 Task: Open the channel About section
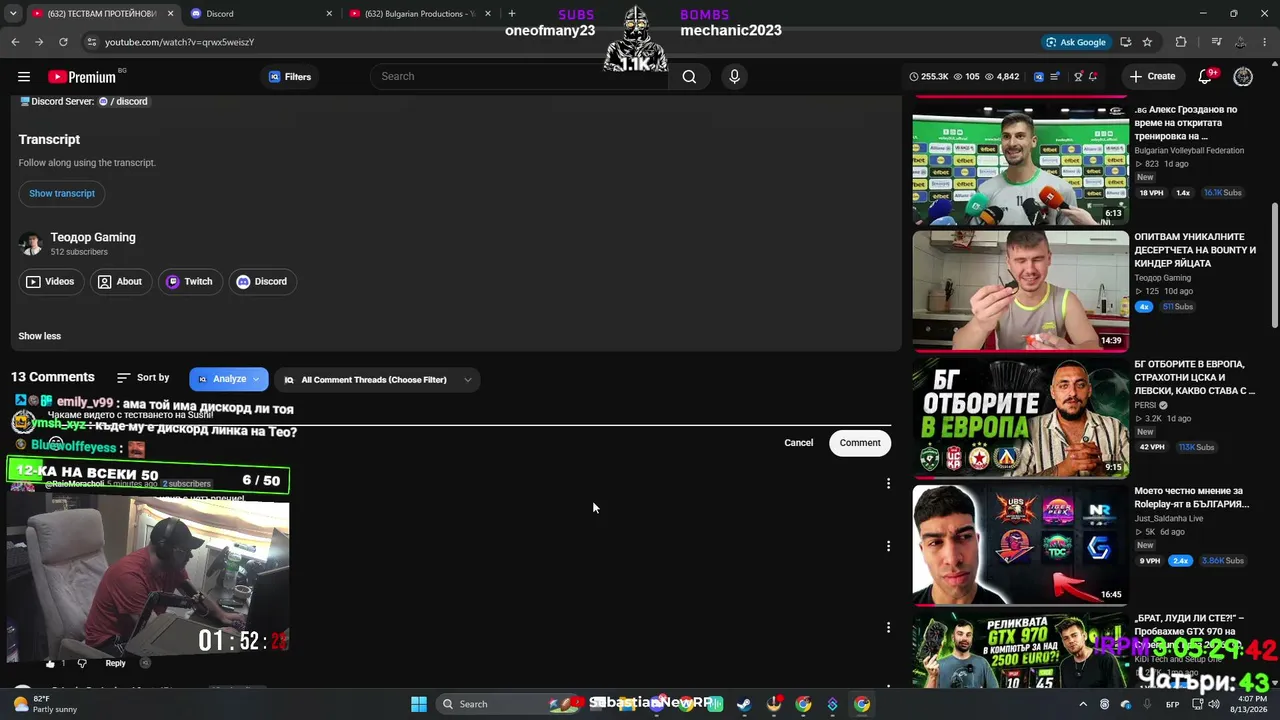point(120,282)
